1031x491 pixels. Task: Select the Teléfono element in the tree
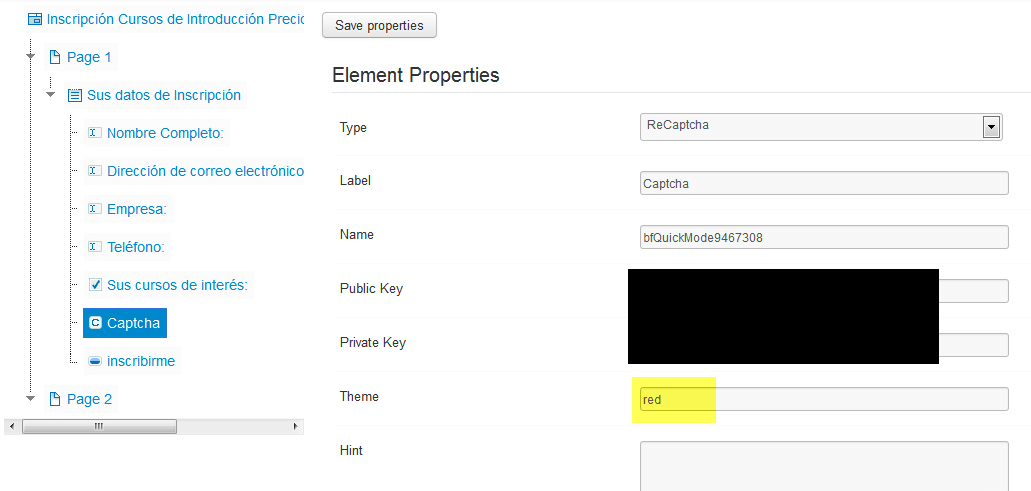pos(135,247)
